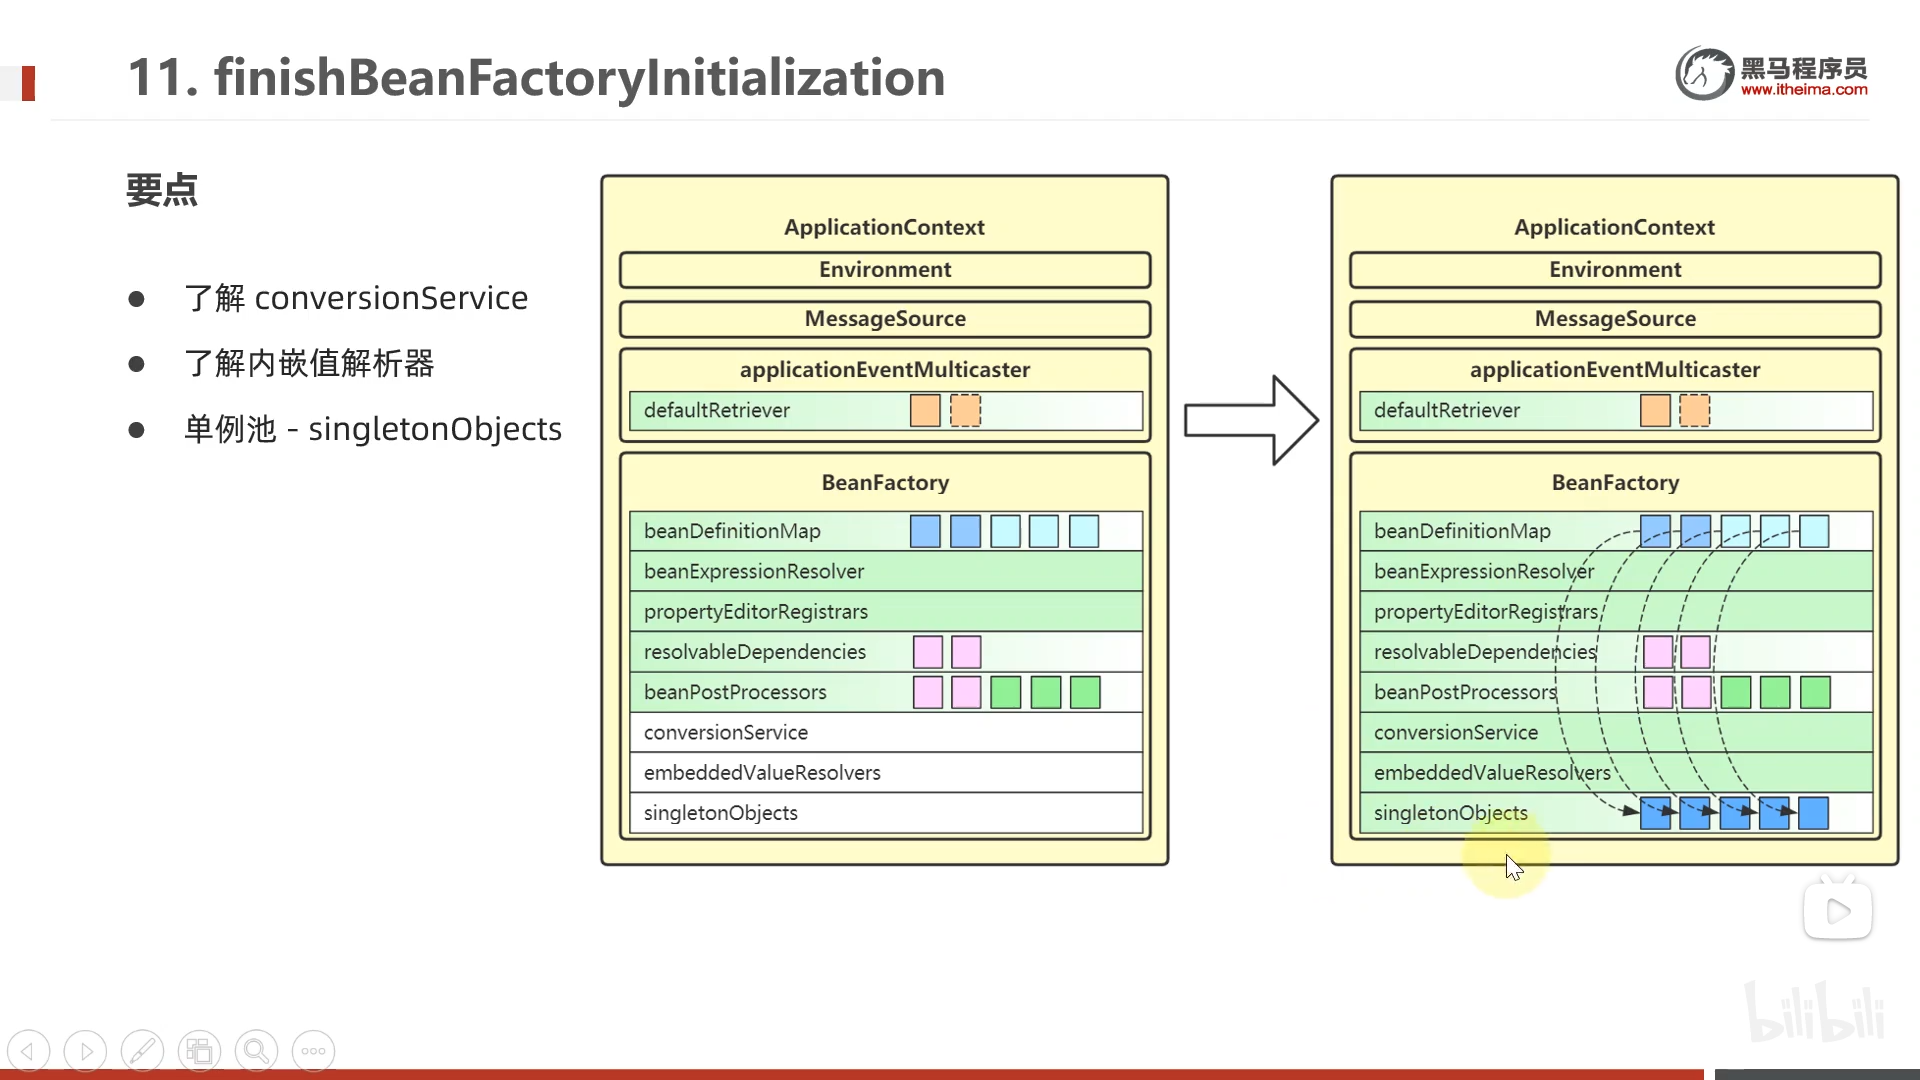This screenshot has width=1920, height=1080.
Task: Click beanExpressionResolver row in right diagram
Action: click(1616, 571)
